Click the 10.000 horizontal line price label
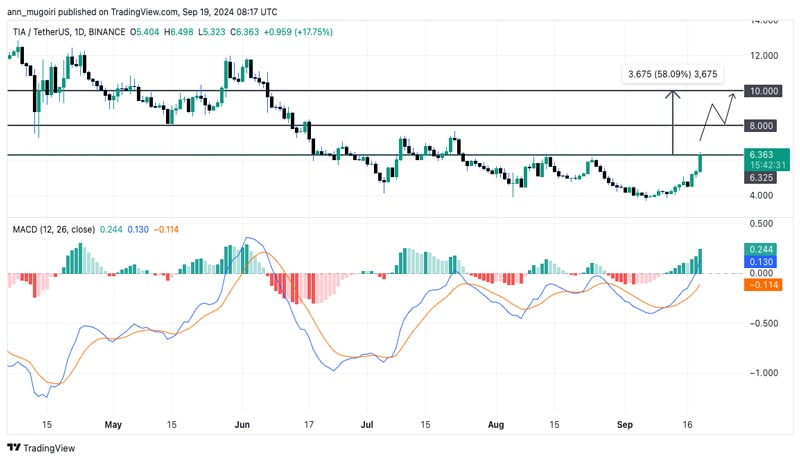The width and height of the screenshot is (800, 460). tap(763, 91)
